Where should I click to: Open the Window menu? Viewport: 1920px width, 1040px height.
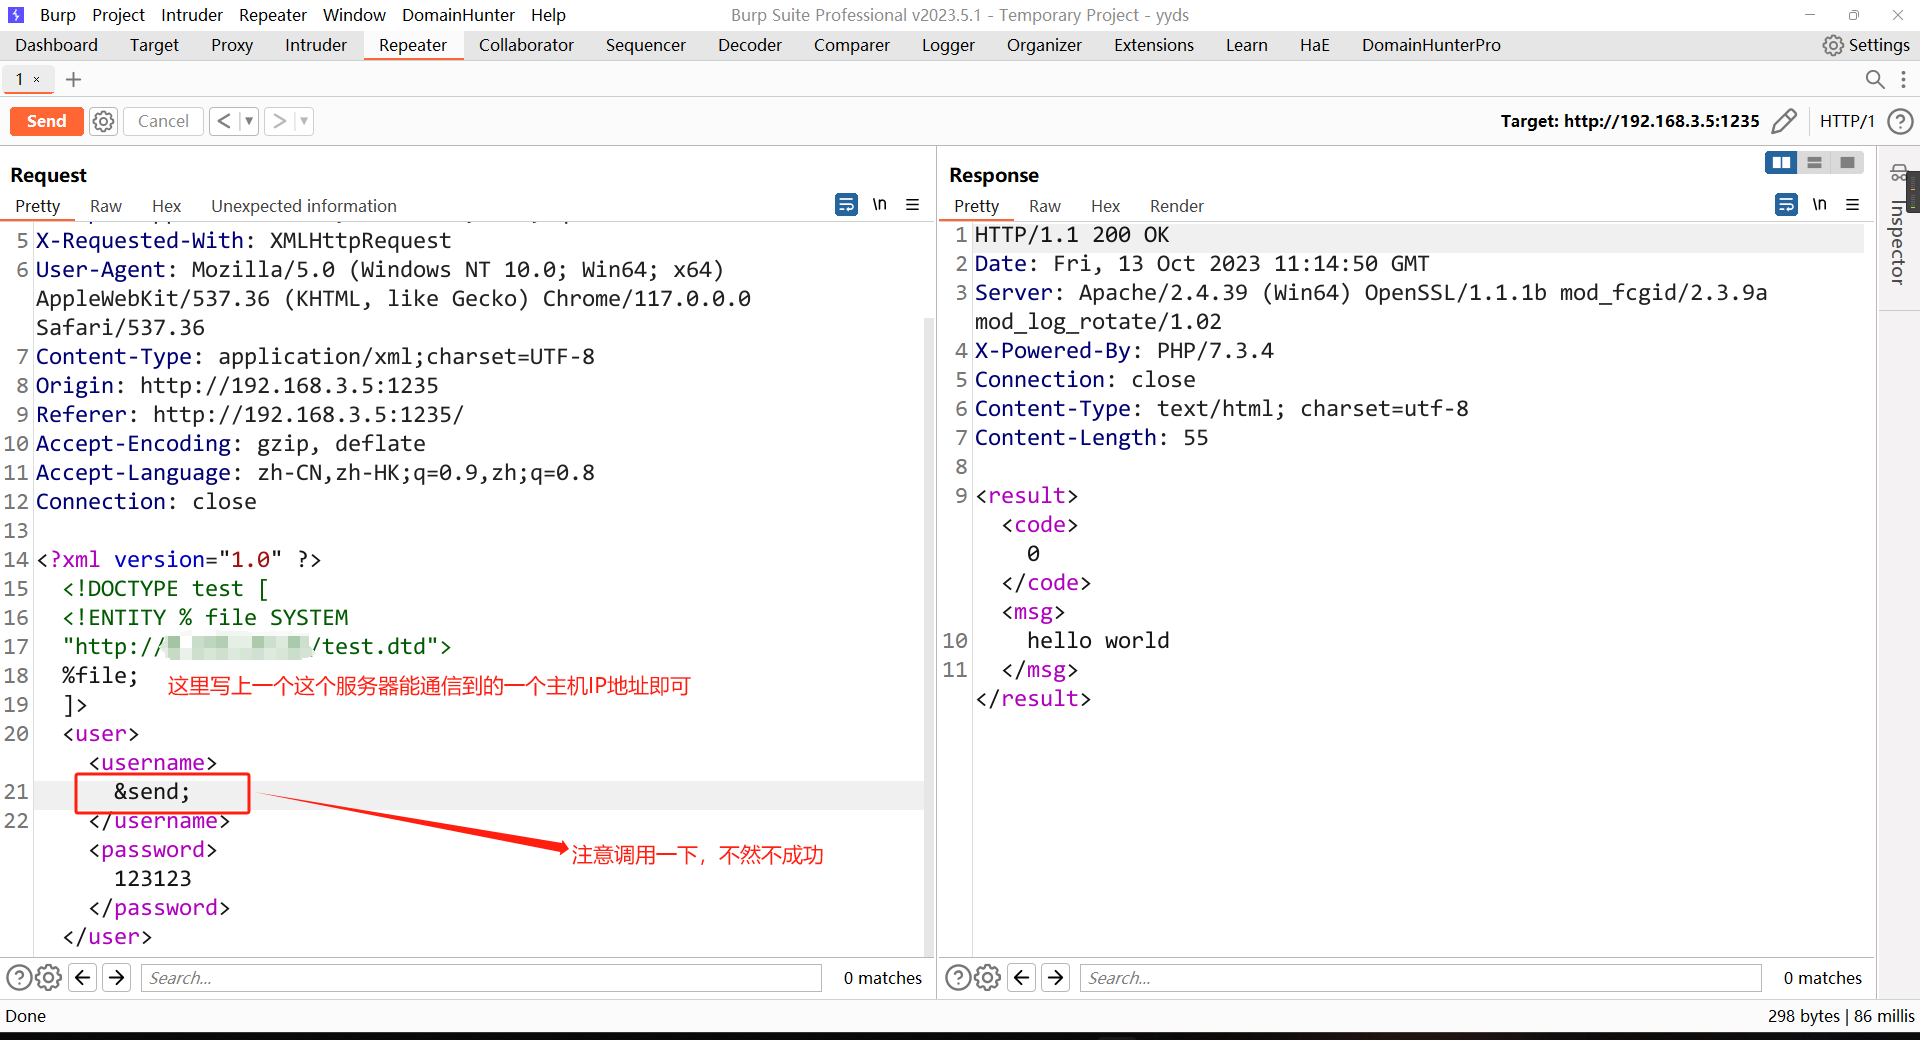(x=354, y=15)
